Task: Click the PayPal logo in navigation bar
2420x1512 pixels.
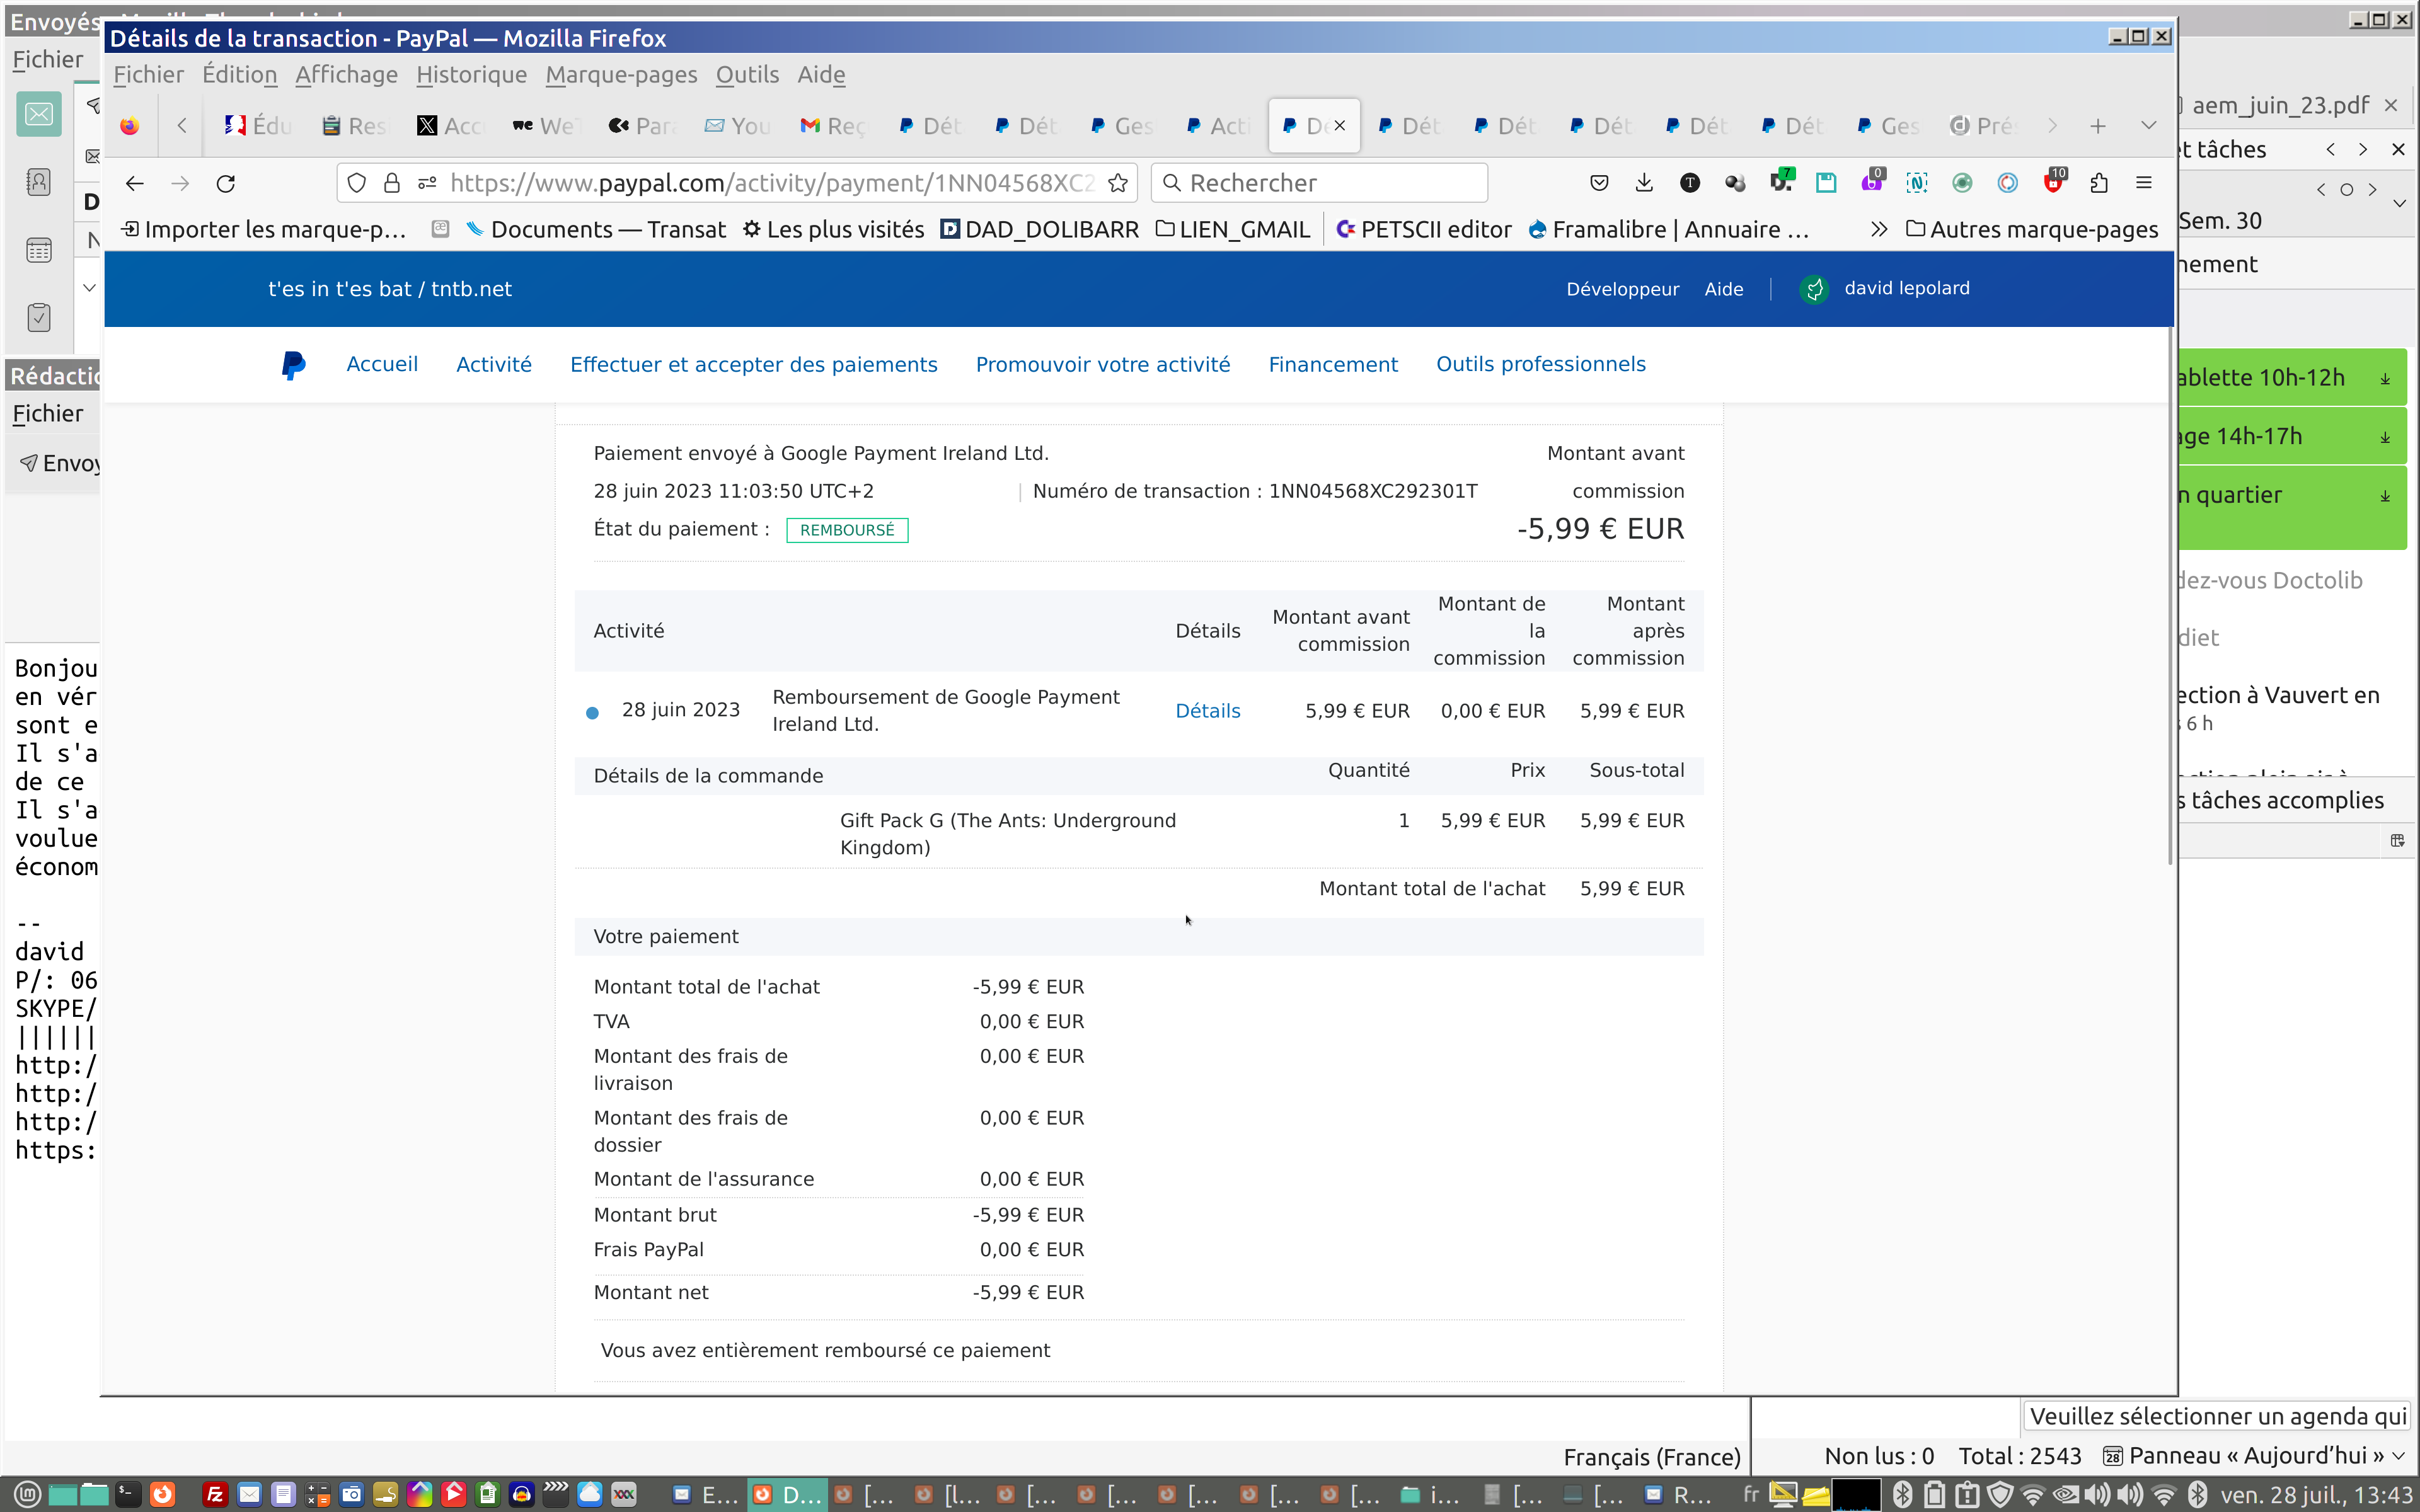Action: pyautogui.click(x=293, y=365)
